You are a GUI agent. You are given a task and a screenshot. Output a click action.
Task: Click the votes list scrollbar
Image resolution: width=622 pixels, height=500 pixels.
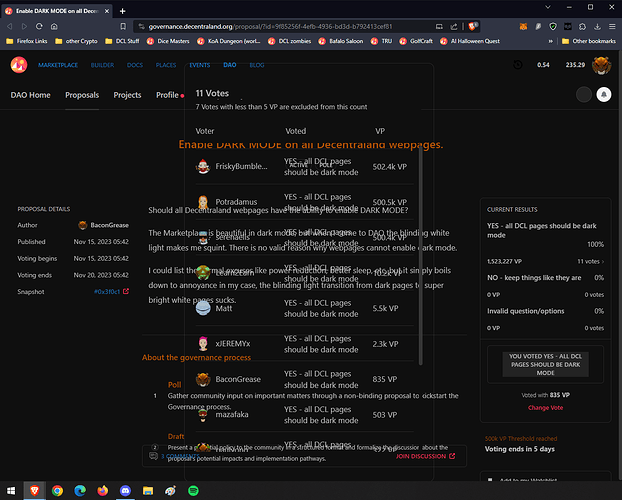(420, 256)
